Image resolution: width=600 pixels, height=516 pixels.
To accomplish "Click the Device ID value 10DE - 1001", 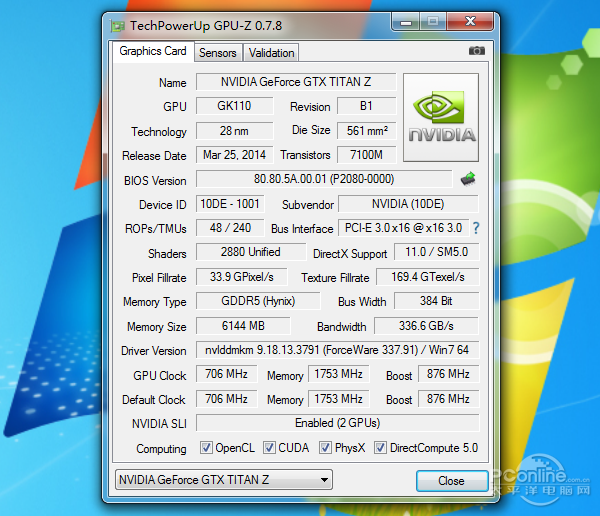I will (x=230, y=204).
